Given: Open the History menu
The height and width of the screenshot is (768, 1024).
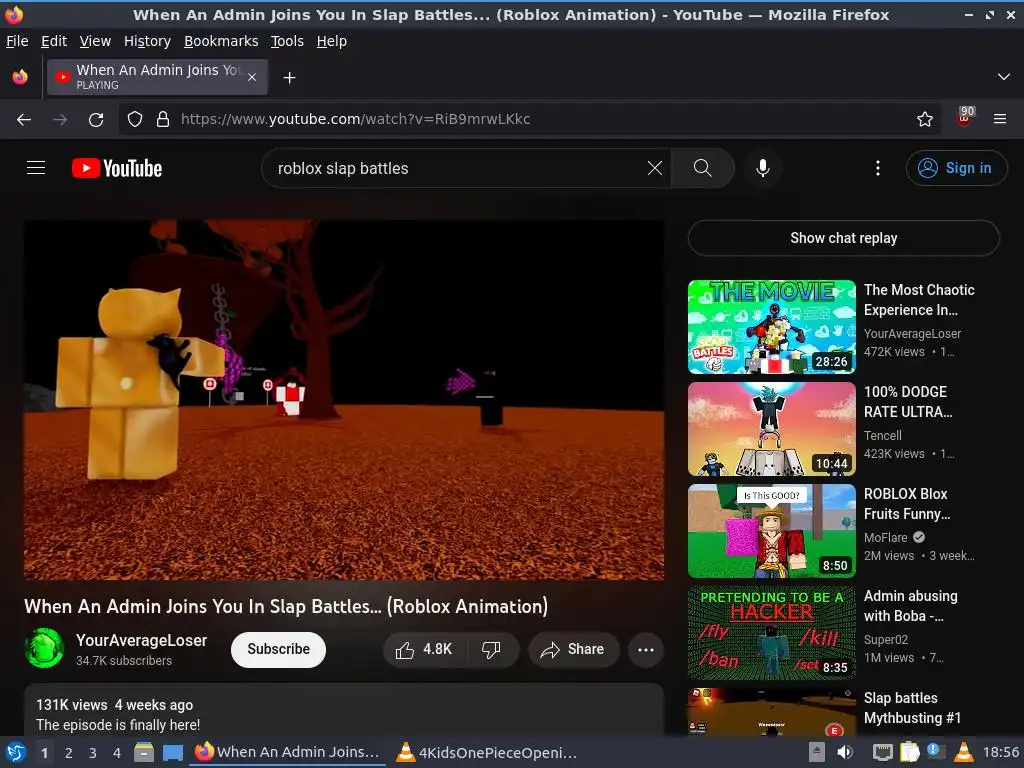Looking at the screenshot, I should coord(148,41).
